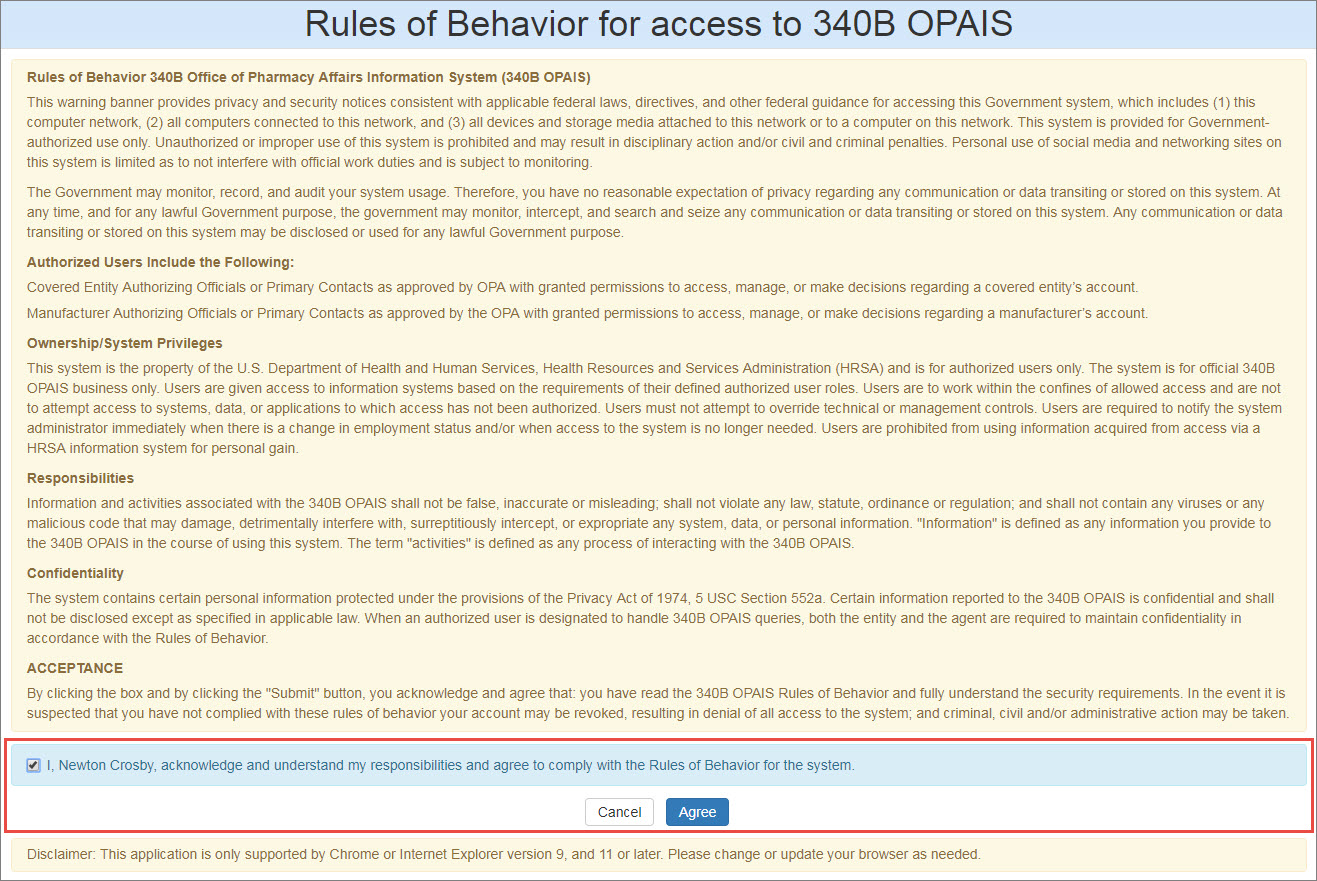
Task: Click the 'Rules of Behavior 340B Office of Pharmacy Affairs' heading
Action: click(x=309, y=77)
